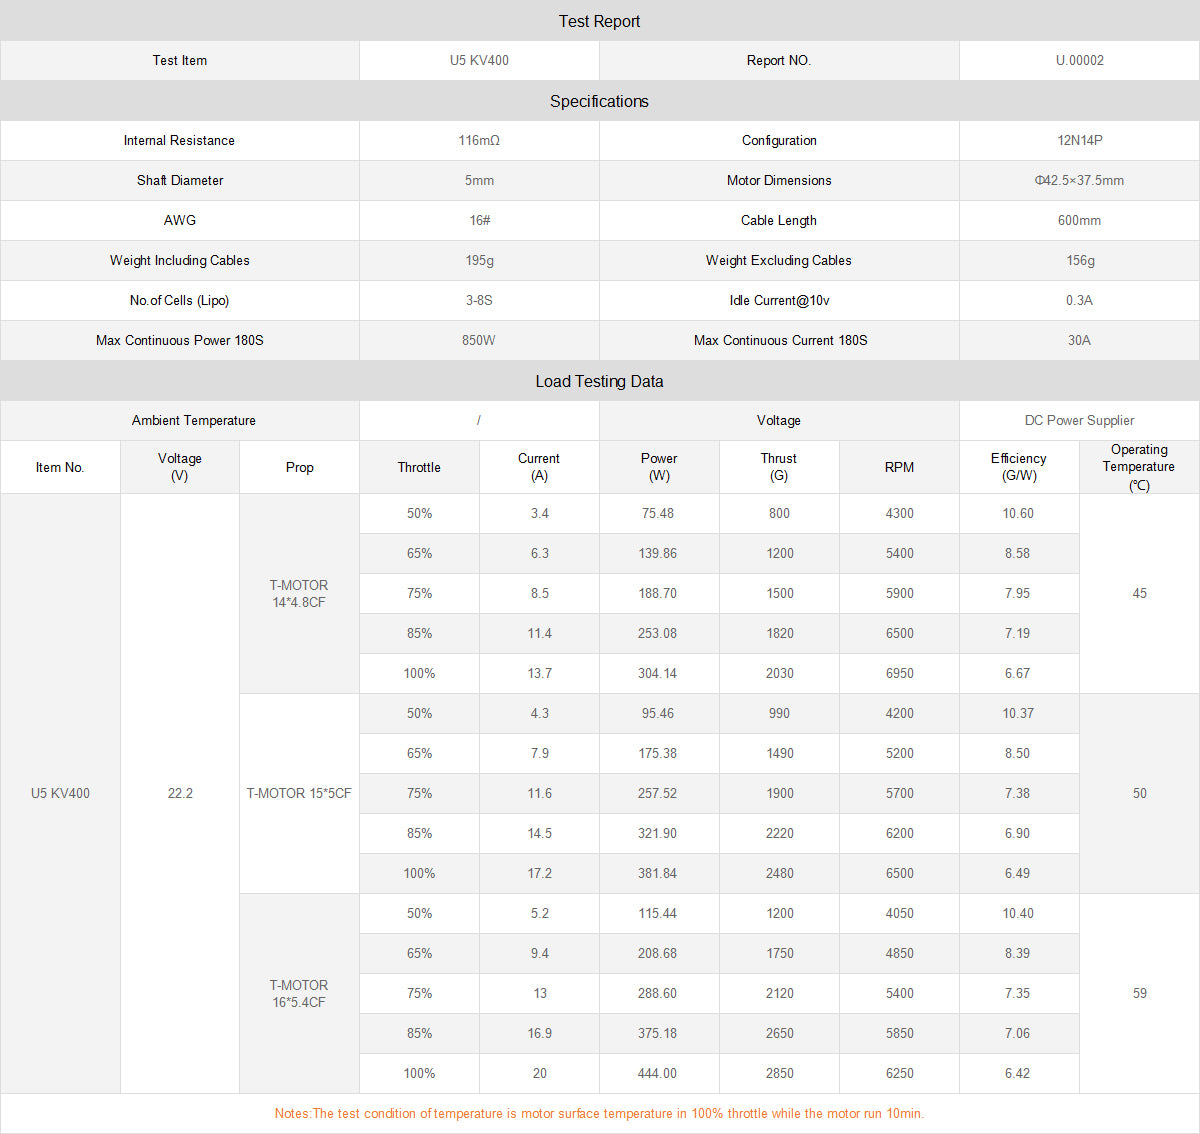Click max continuous current '30A'

(1079, 340)
